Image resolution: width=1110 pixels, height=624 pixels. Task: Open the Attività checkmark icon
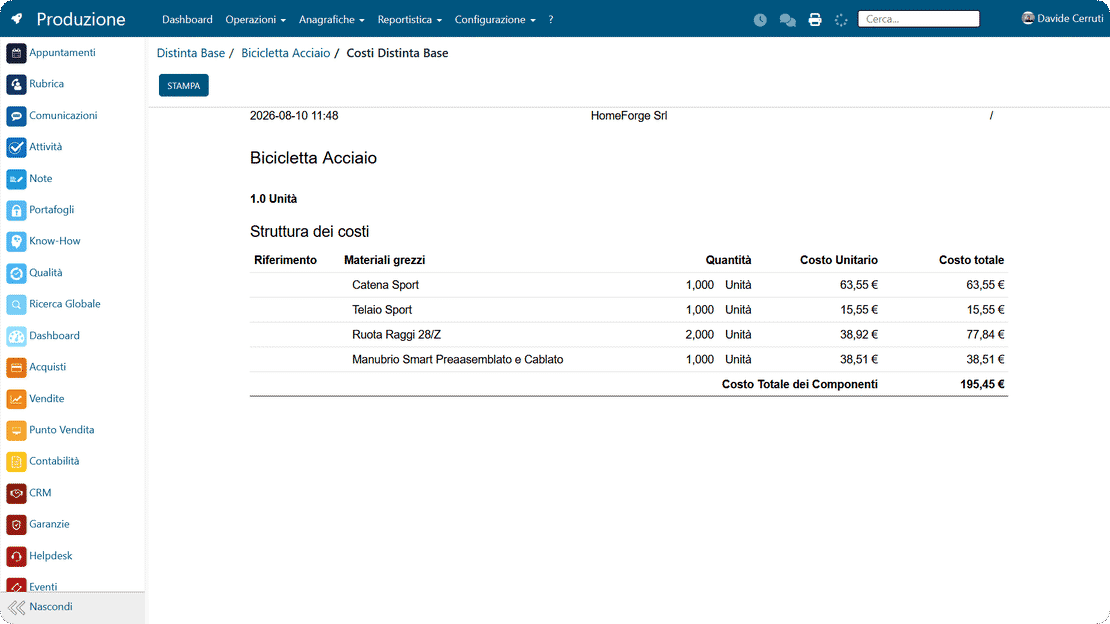(16, 147)
